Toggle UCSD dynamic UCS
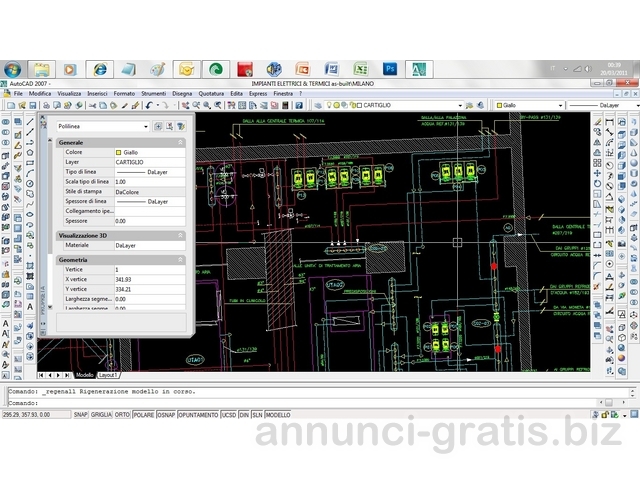Image resolution: width=640 pixels, height=480 pixels. pyautogui.click(x=229, y=415)
